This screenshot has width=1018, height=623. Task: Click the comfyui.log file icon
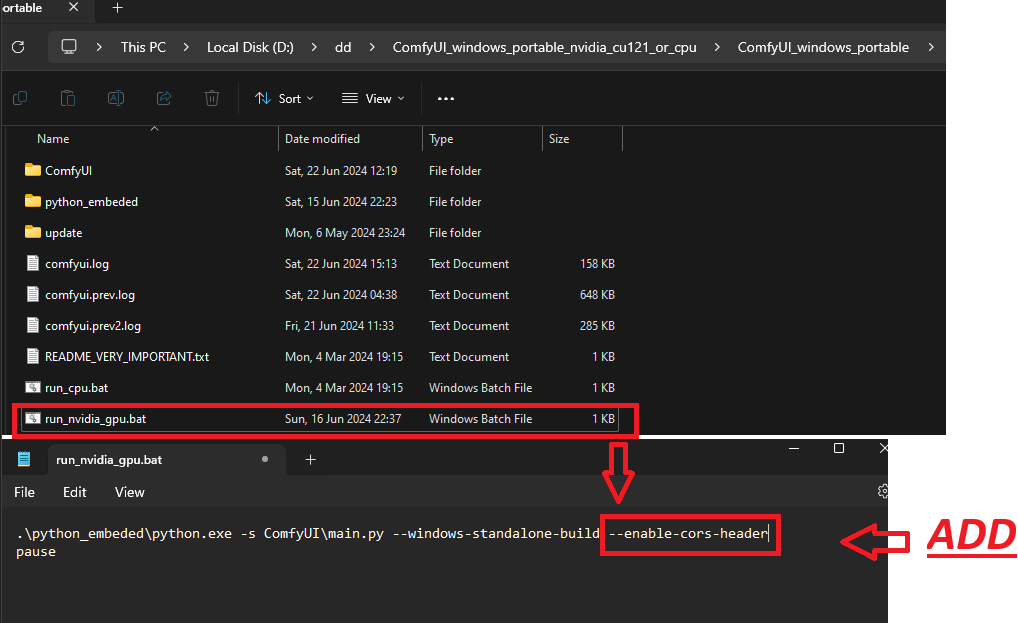point(32,263)
